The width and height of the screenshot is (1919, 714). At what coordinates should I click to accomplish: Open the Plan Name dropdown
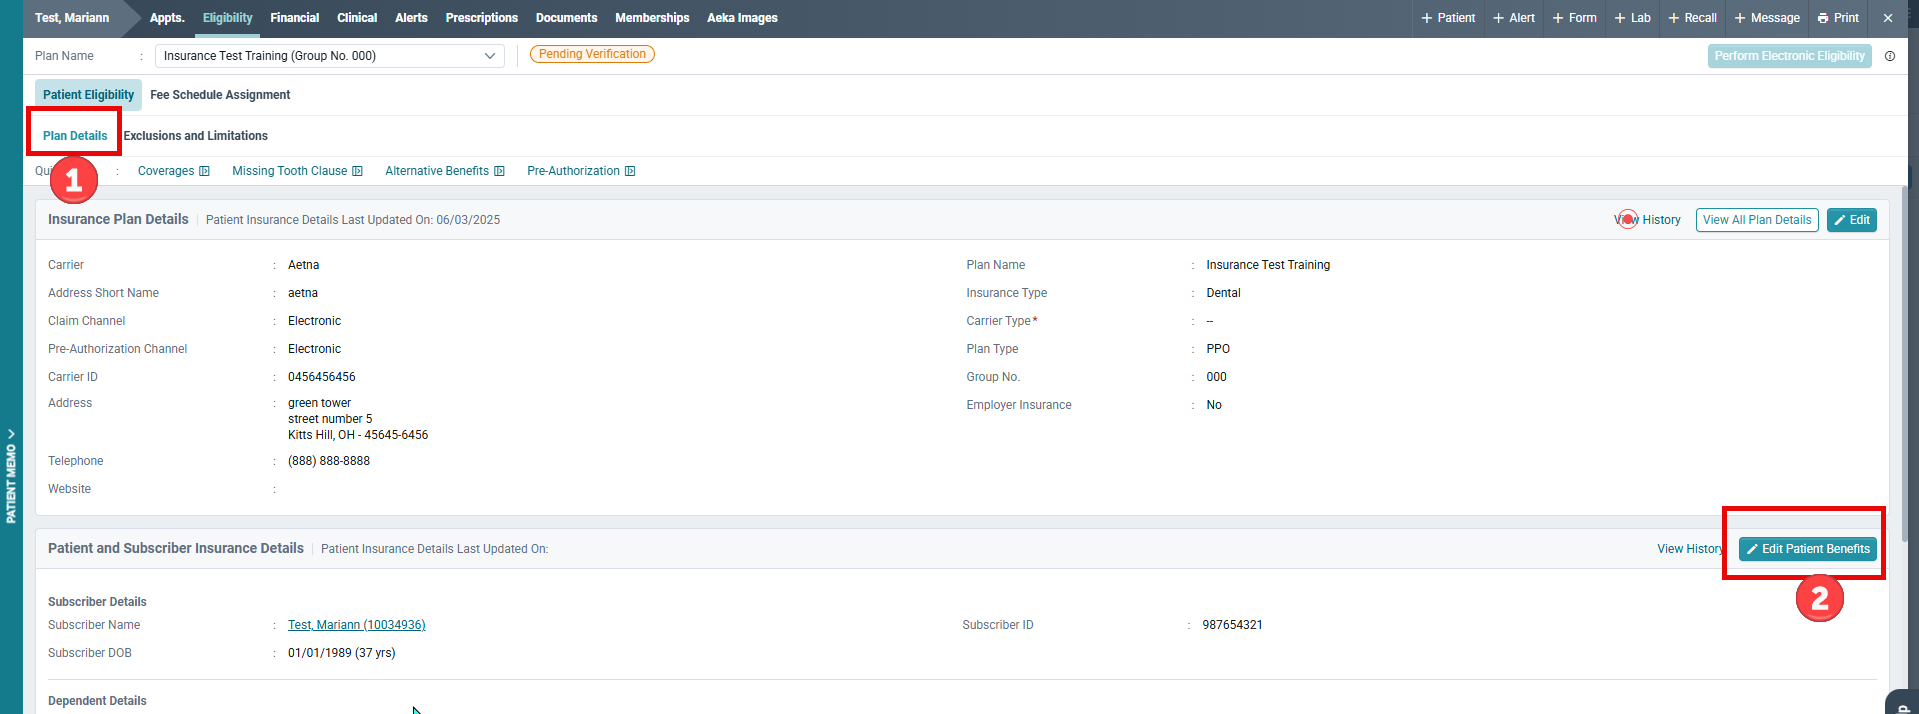click(x=330, y=56)
